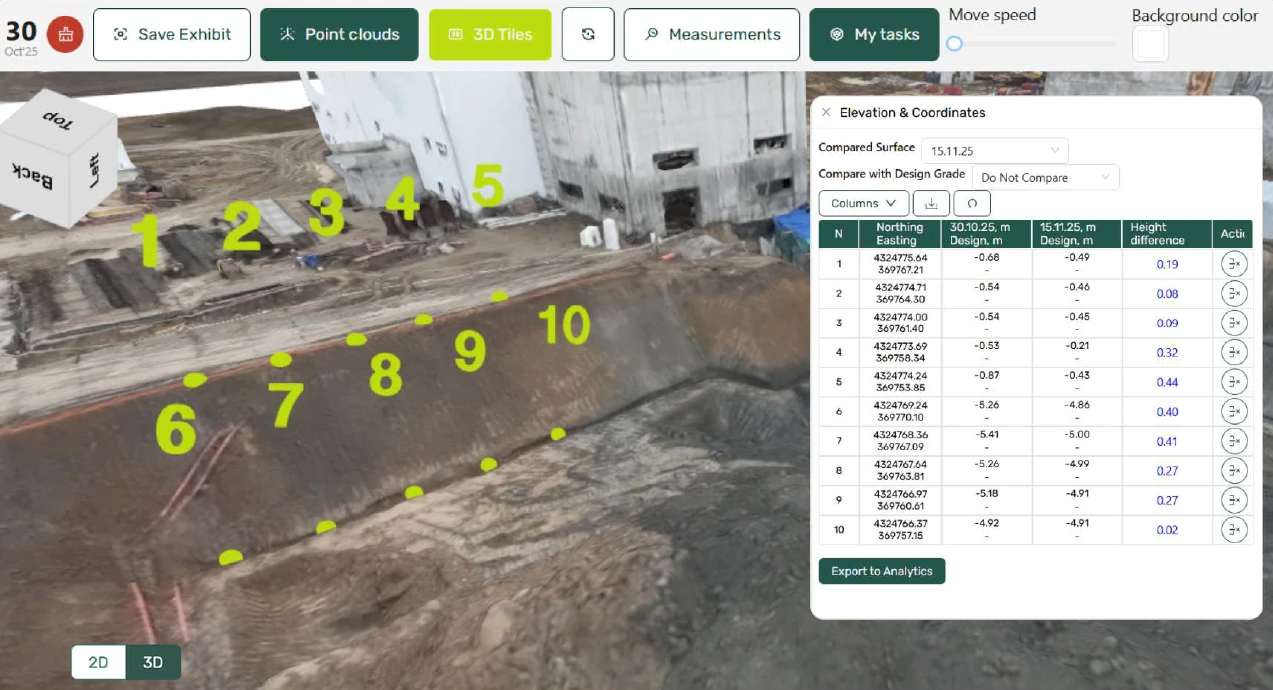1273x690 pixels.
Task: Open the Compared Surface dropdown
Action: coord(995,151)
